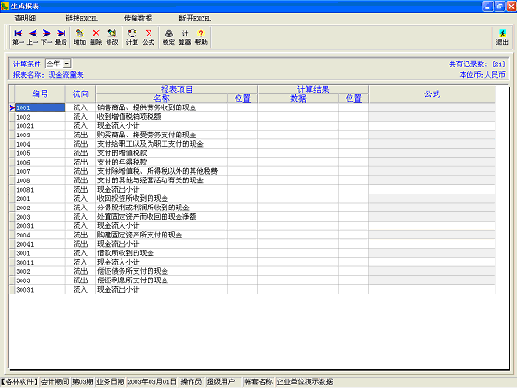Click the Modify (修改) toolbar icon
Viewport: 517px width, 388px height.
112,37
